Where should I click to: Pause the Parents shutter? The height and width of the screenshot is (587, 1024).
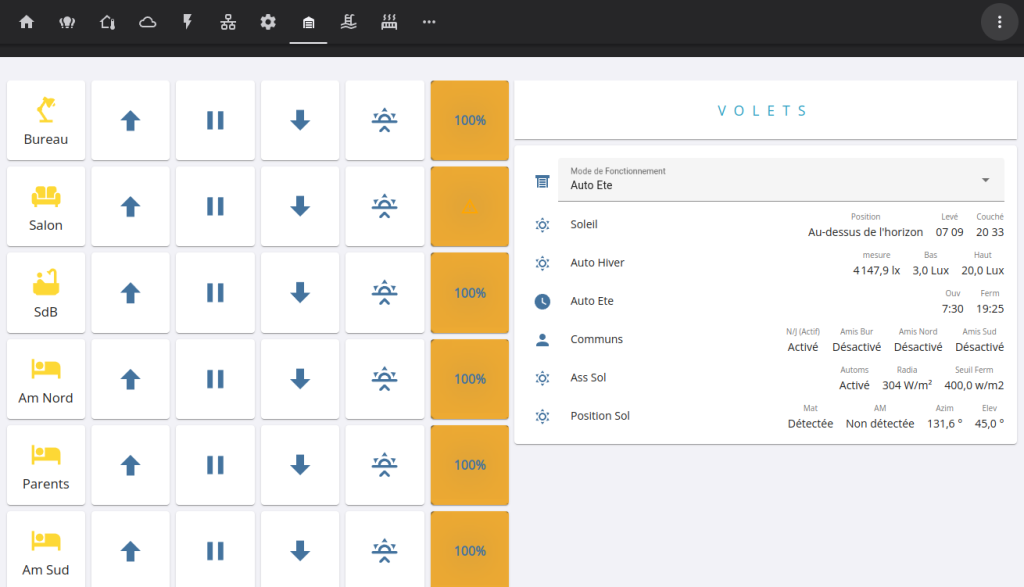click(215, 465)
